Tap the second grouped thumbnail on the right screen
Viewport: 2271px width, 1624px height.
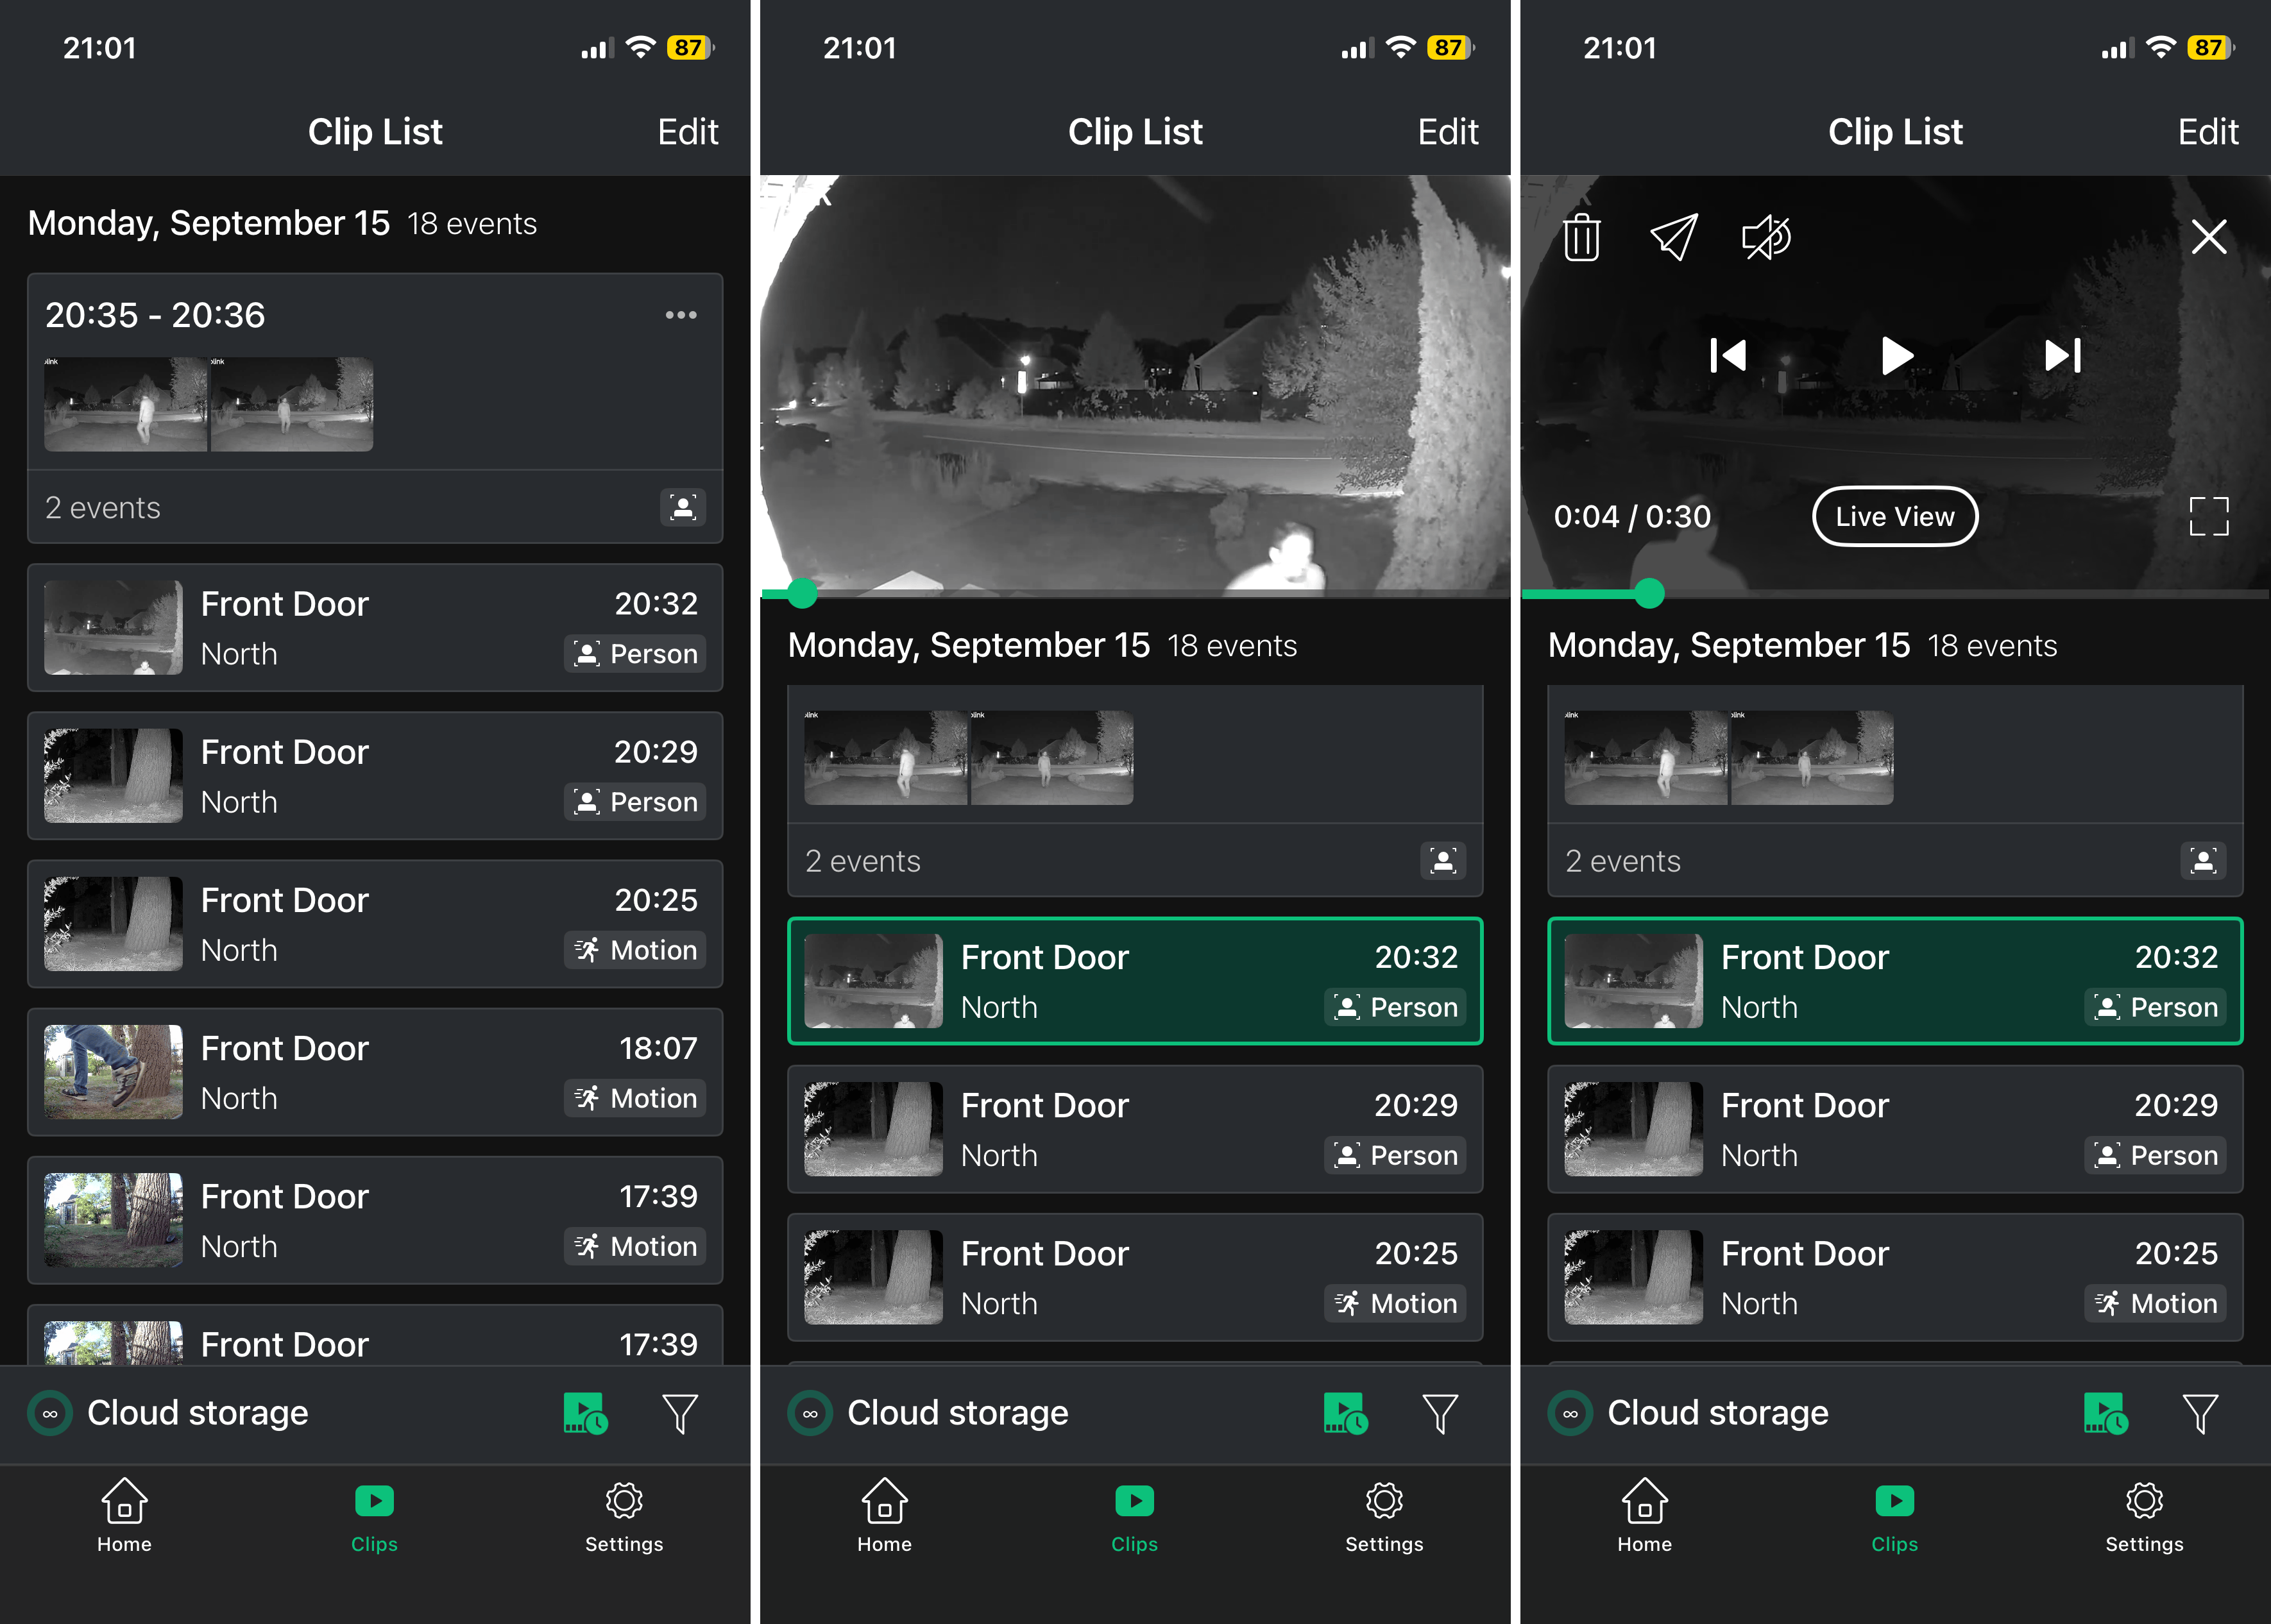pyautogui.click(x=1812, y=758)
